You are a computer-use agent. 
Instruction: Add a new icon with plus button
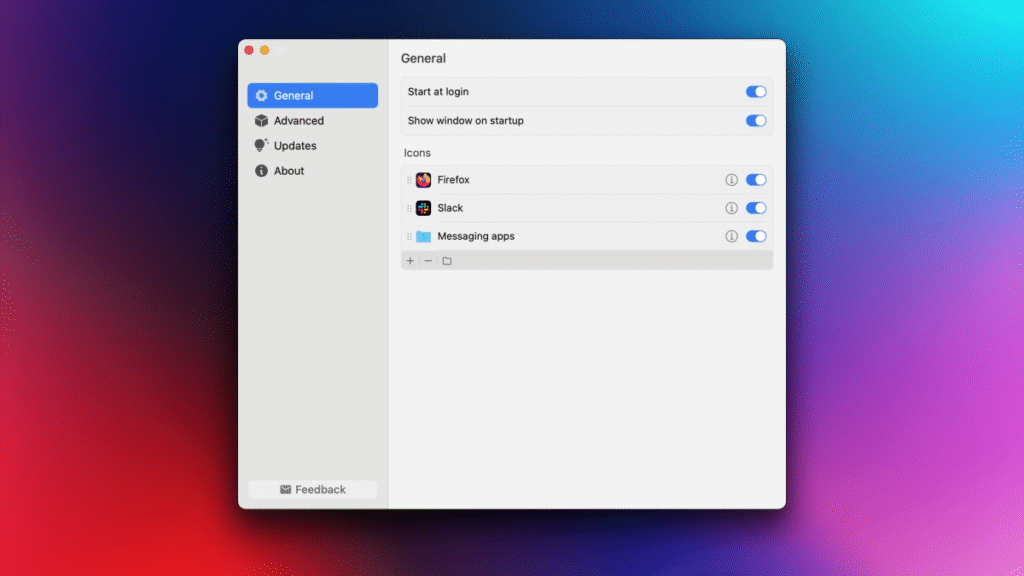(x=410, y=261)
